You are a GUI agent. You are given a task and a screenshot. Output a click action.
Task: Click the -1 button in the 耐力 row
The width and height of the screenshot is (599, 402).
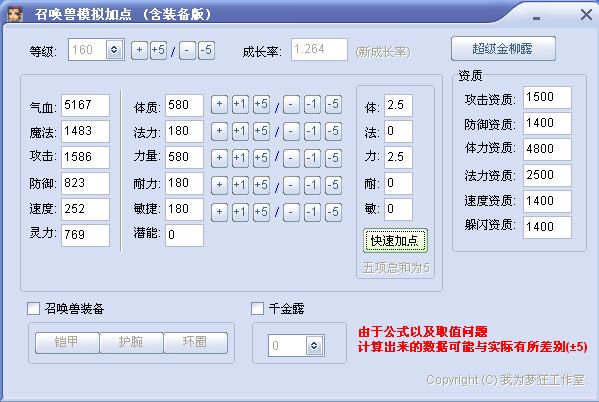312,185
